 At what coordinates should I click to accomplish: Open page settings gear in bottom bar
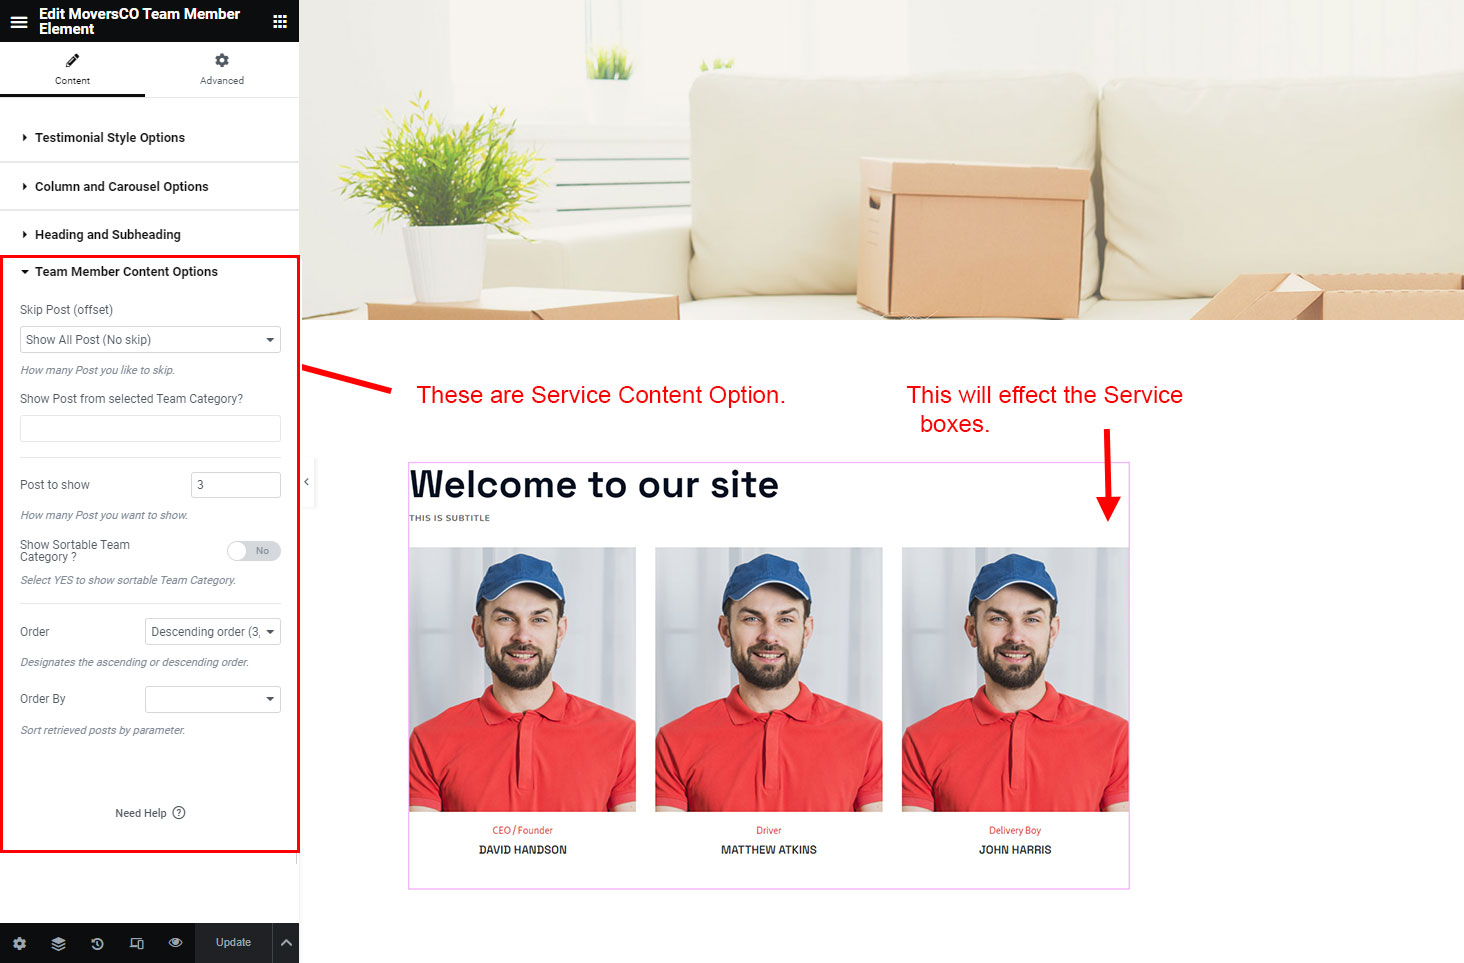click(19, 943)
